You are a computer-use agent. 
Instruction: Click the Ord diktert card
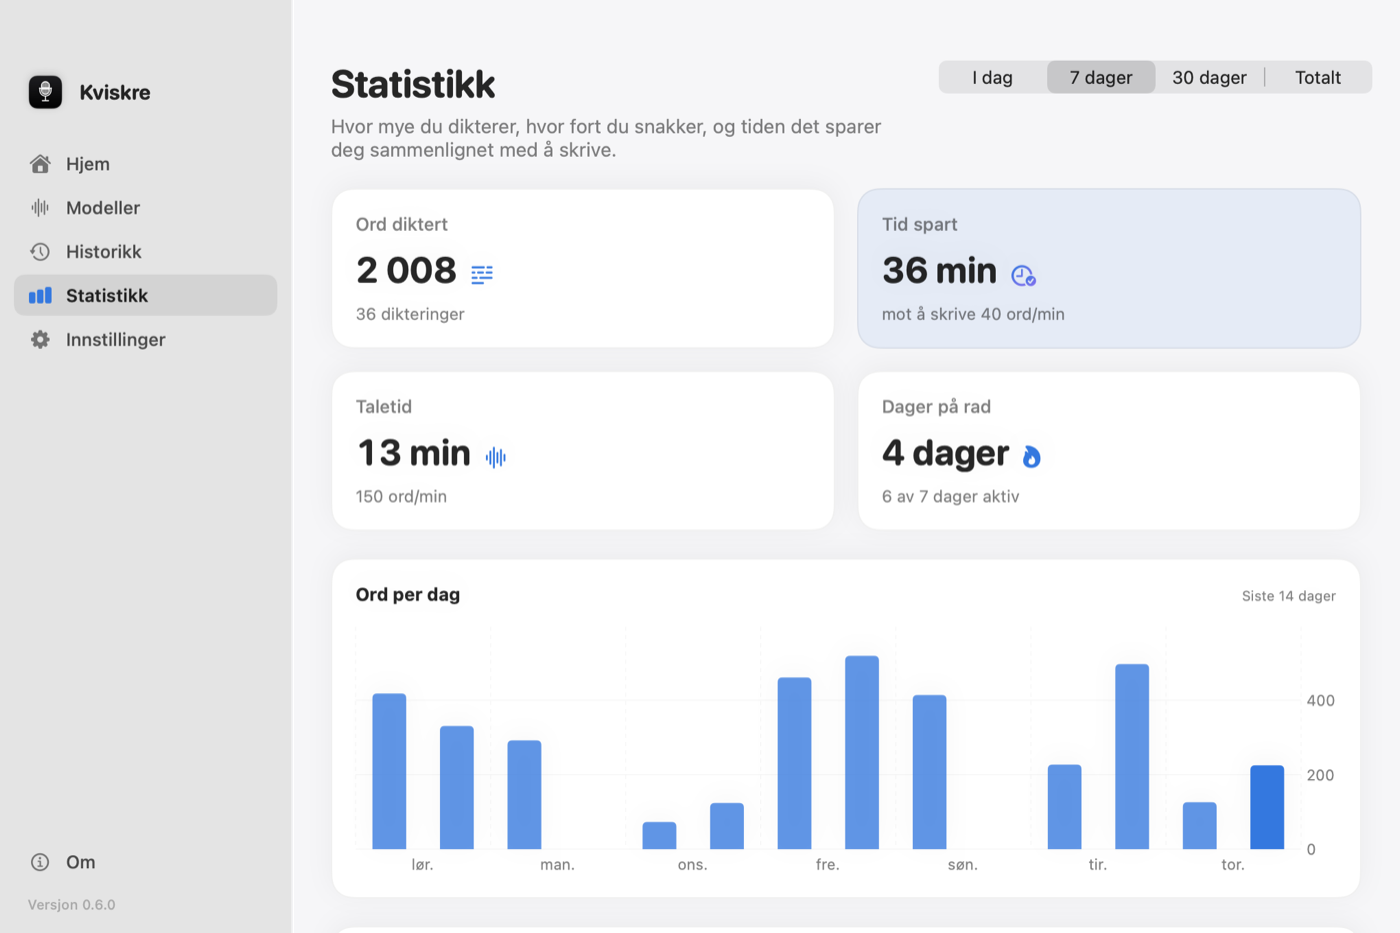(x=583, y=269)
